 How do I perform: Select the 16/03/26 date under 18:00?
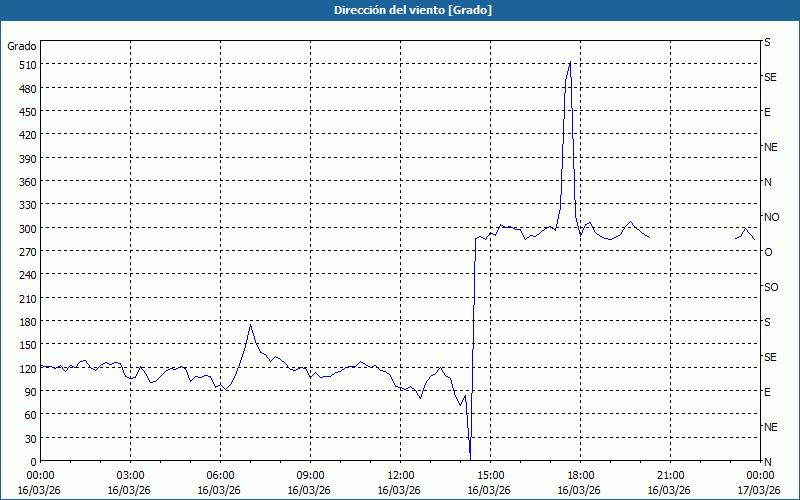pos(579,490)
